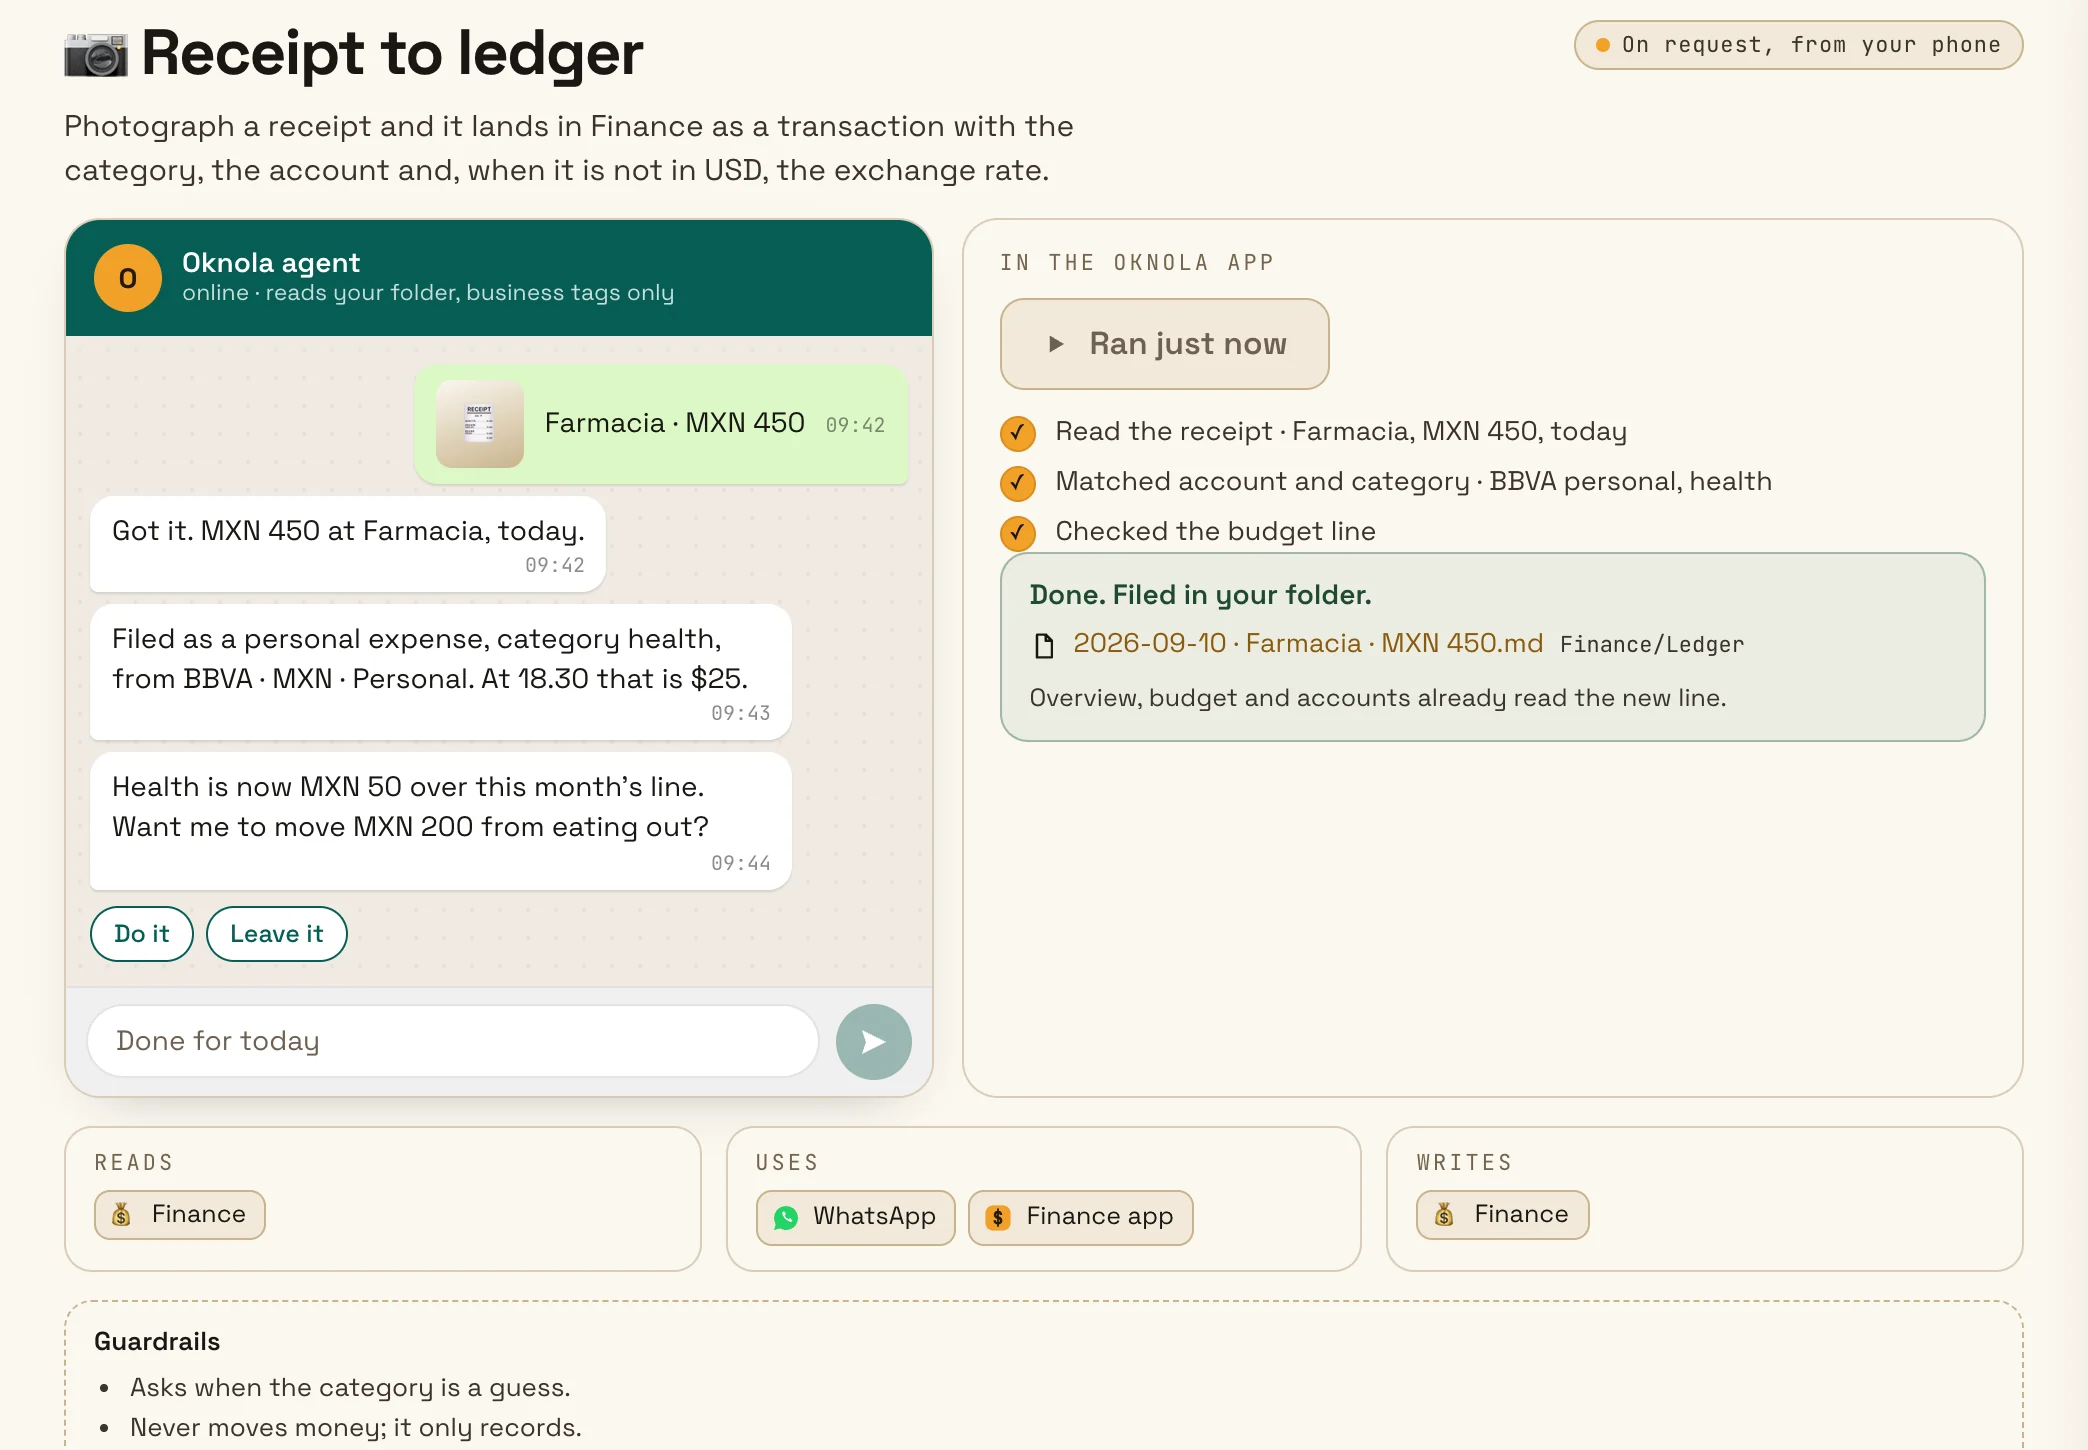Click the play triangle in Ran just now
Viewport: 2088px width, 1450px height.
coord(1055,344)
